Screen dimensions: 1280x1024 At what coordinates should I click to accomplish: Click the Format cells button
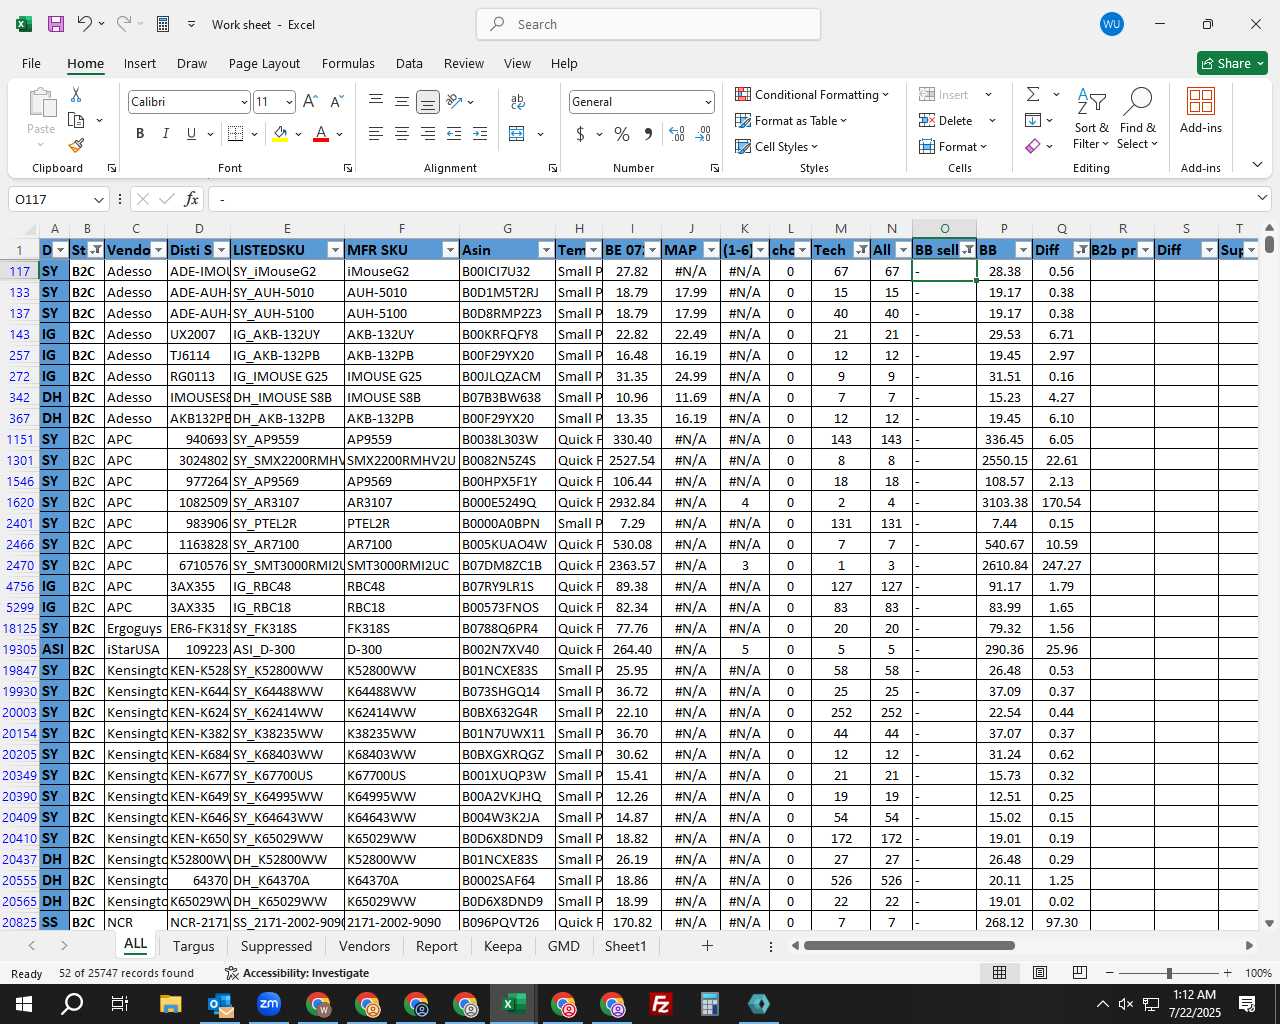tap(954, 146)
